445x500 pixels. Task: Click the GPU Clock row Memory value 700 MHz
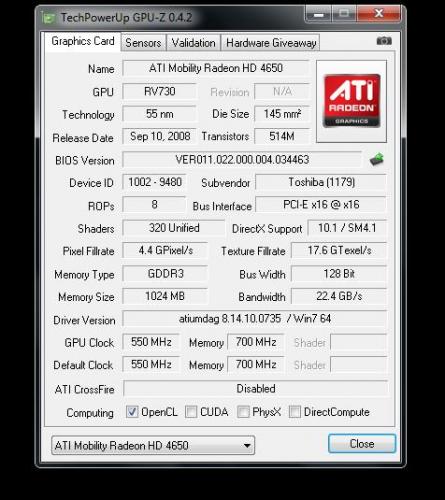click(x=256, y=342)
